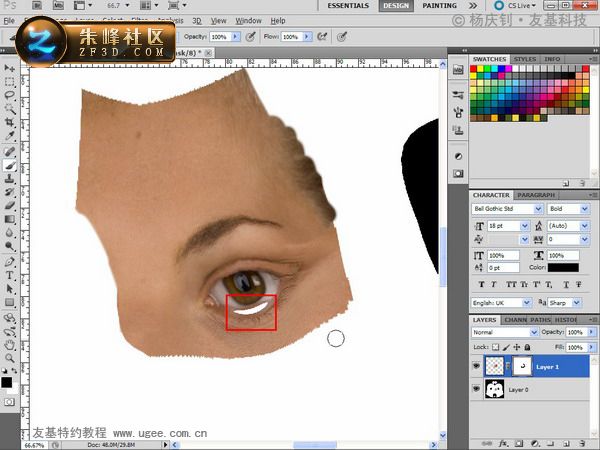The width and height of the screenshot is (600, 450).
Task: Open the tracking value dropdown
Action: pos(584,240)
